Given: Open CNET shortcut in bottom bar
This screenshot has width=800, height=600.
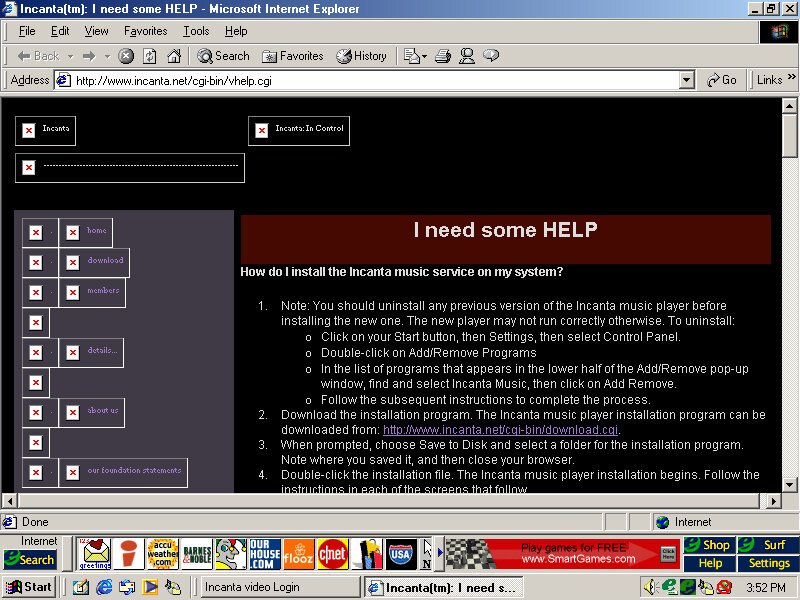Looking at the screenshot, I should click(x=332, y=553).
